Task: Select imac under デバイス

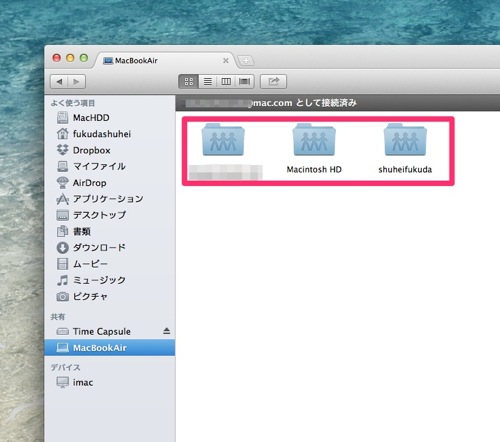Action: point(109,382)
